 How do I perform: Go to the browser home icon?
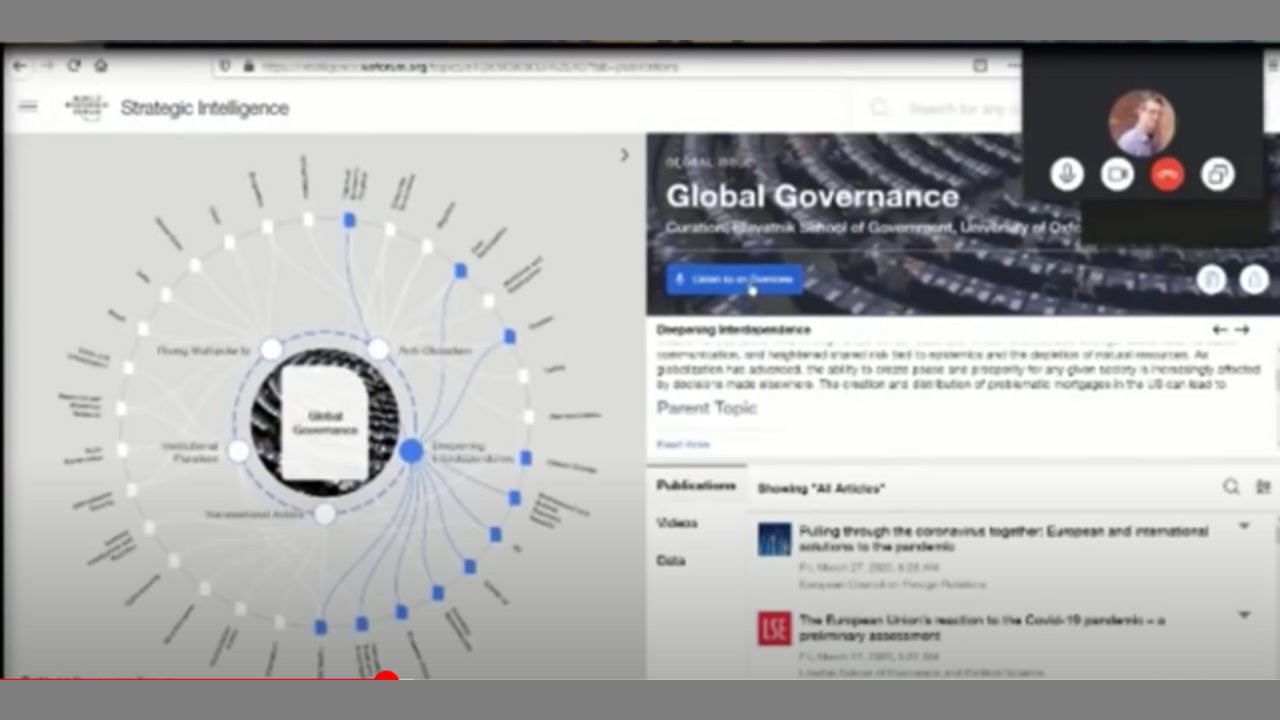(x=100, y=66)
